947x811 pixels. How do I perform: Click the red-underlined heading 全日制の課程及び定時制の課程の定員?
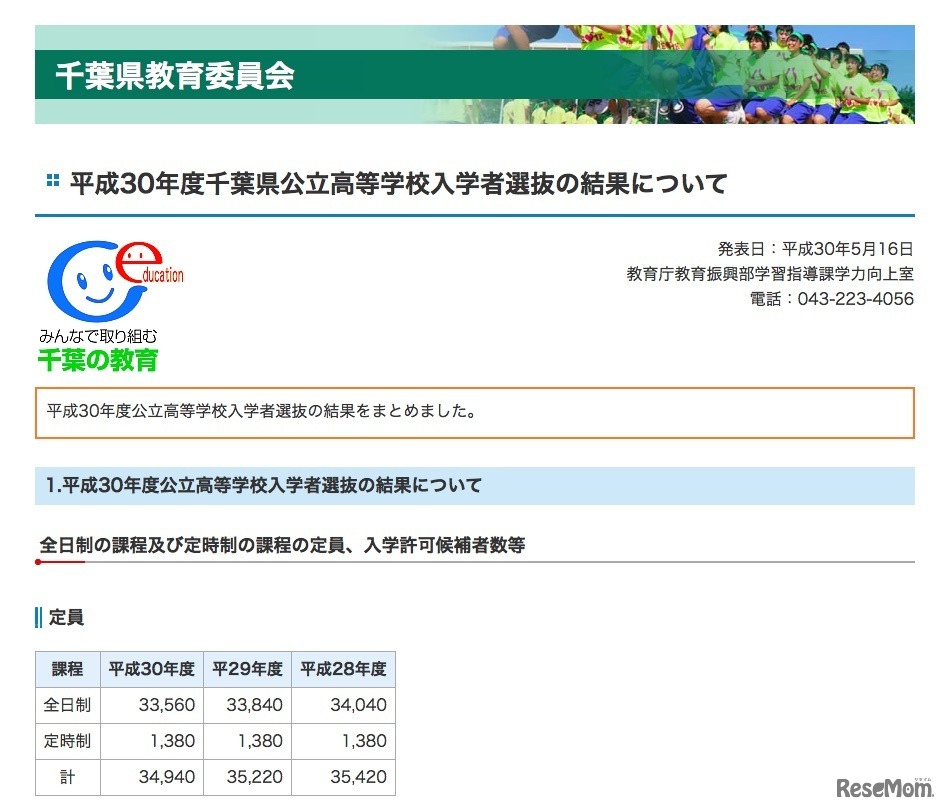tap(284, 545)
